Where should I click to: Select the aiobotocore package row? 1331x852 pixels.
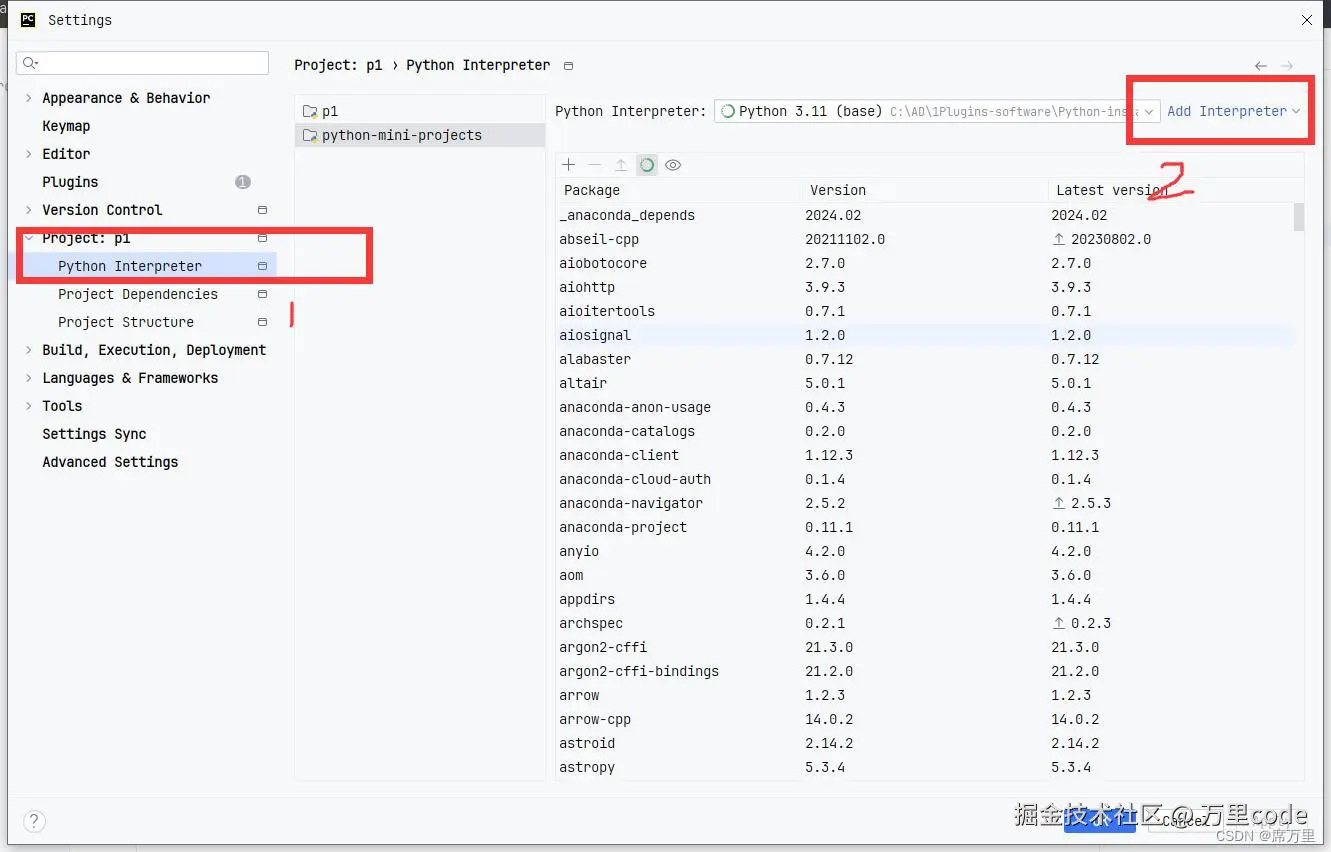click(925, 263)
